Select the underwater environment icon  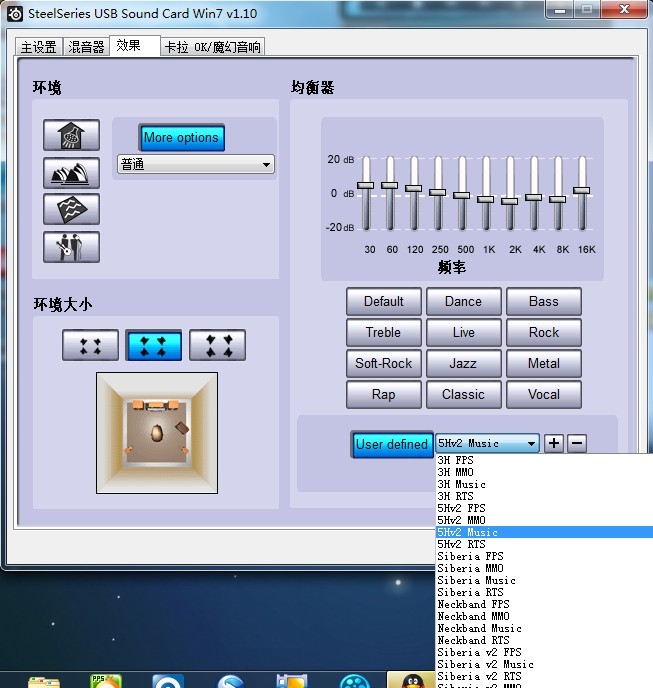point(71,209)
